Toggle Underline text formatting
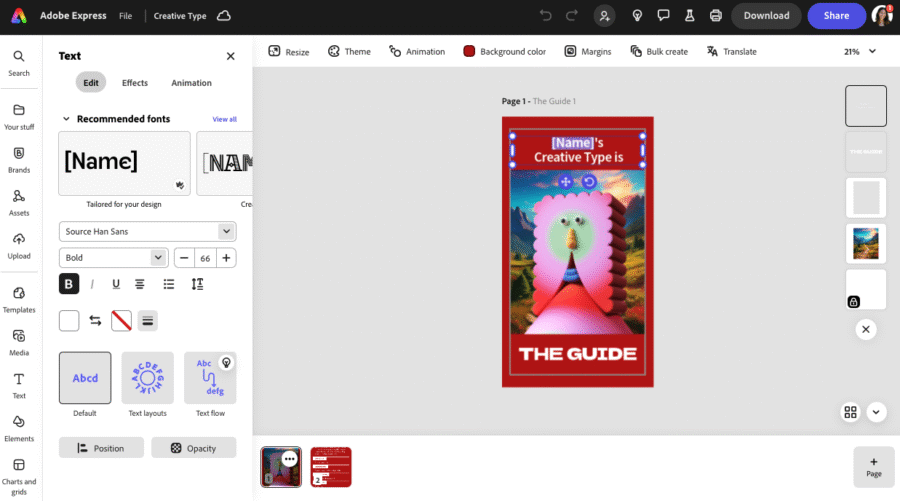Screen dimensions: 900x501 point(116,284)
